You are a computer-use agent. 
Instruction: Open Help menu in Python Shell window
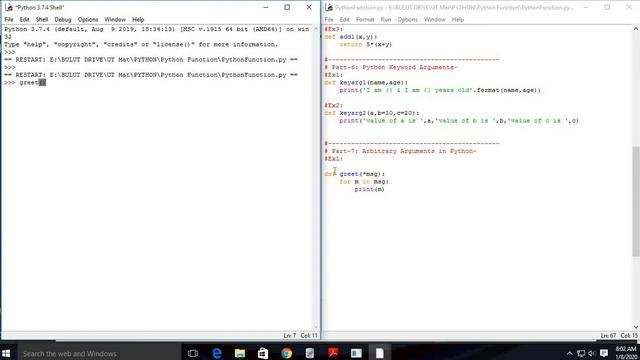(138, 20)
